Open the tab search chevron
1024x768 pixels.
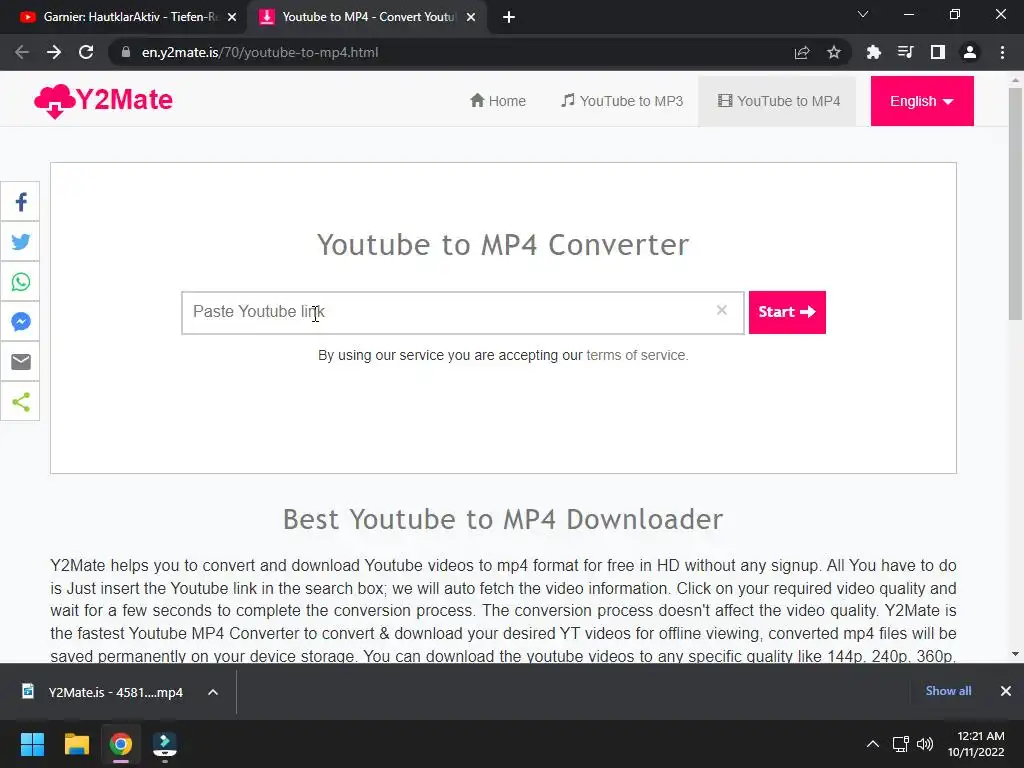click(x=863, y=14)
